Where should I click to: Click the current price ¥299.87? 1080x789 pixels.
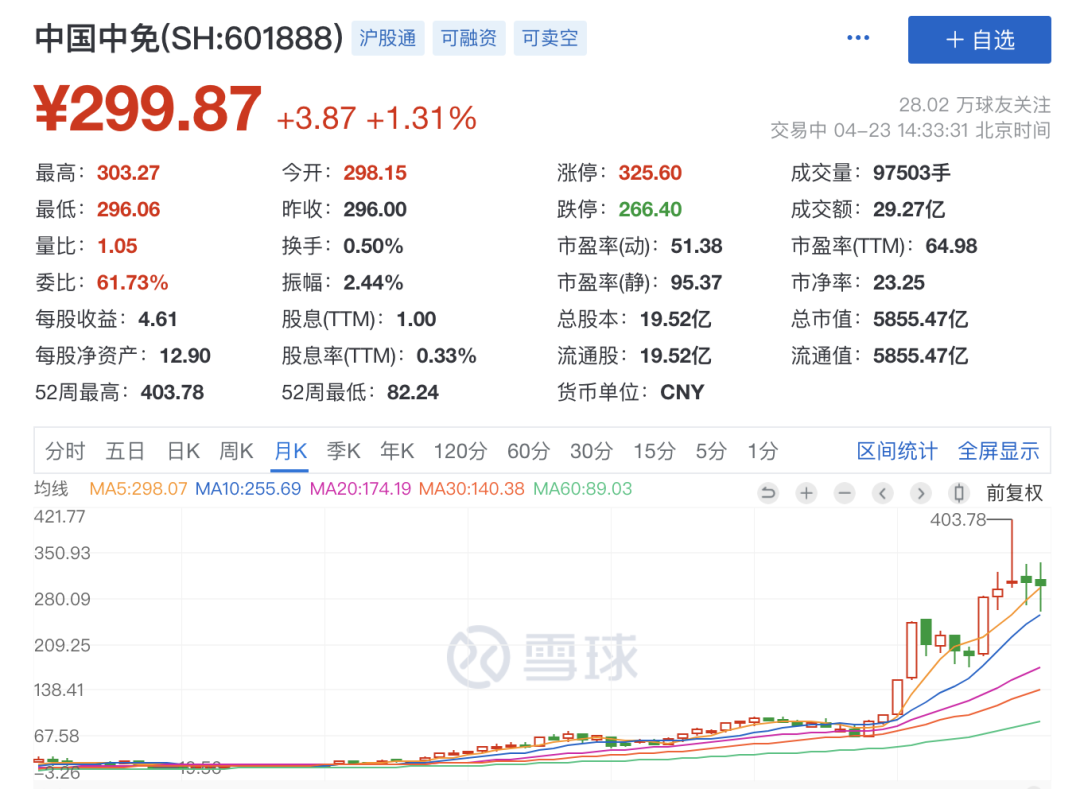point(148,109)
